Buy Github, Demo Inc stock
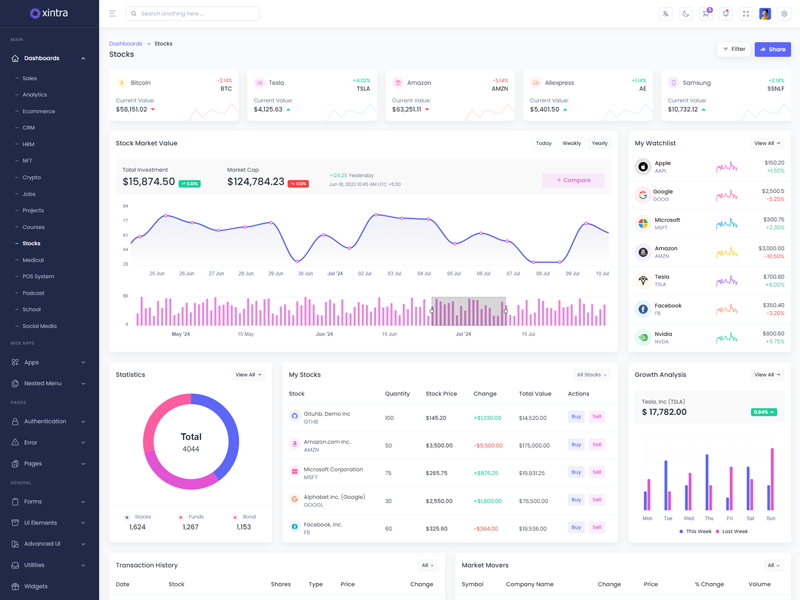The image size is (800, 600). click(x=576, y=417)
